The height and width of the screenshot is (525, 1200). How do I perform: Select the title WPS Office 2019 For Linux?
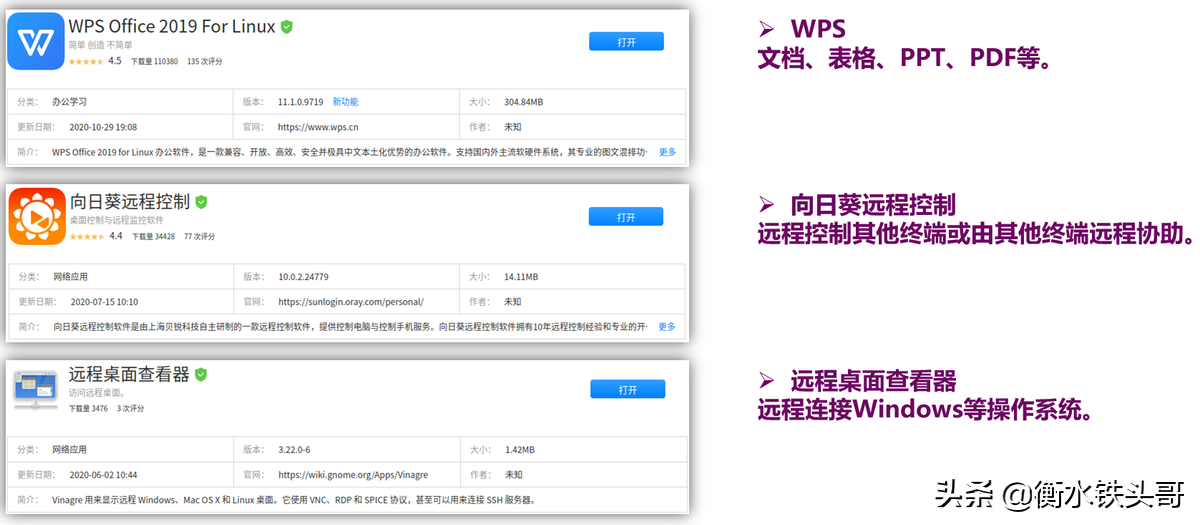pyautogui.click(x=172, y=27)
